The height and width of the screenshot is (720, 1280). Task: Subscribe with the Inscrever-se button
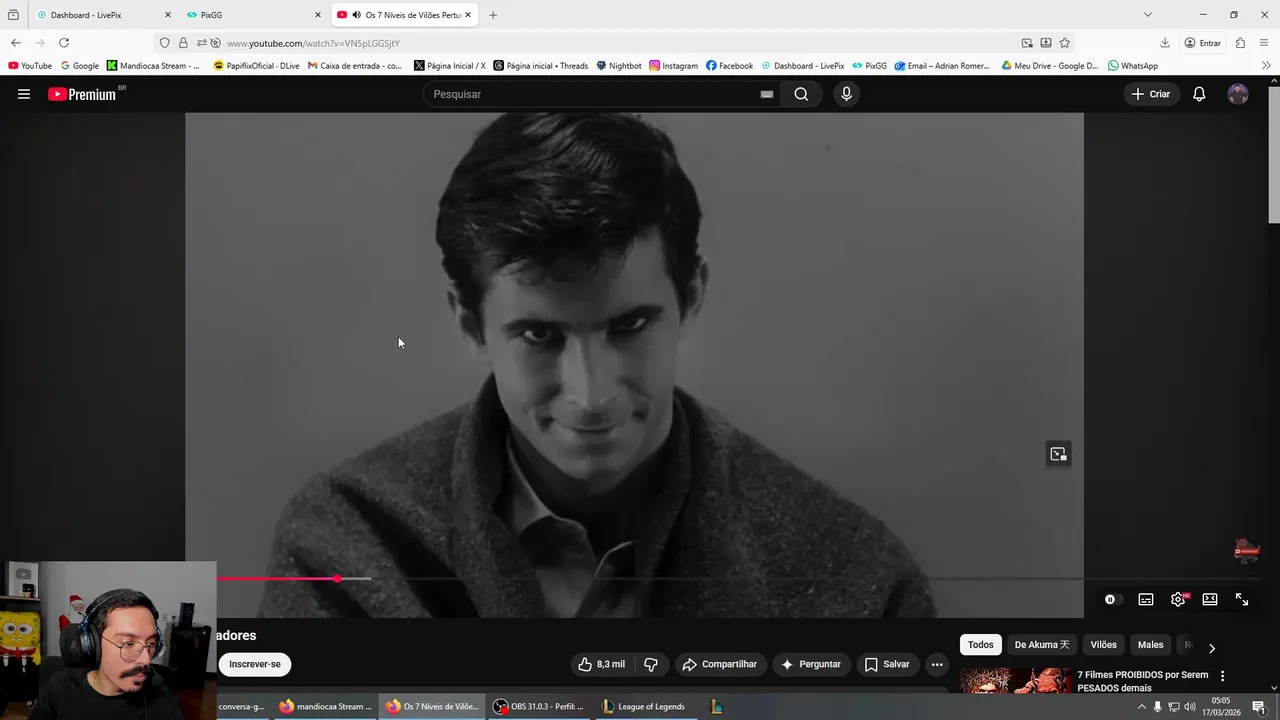coord(255,664)
